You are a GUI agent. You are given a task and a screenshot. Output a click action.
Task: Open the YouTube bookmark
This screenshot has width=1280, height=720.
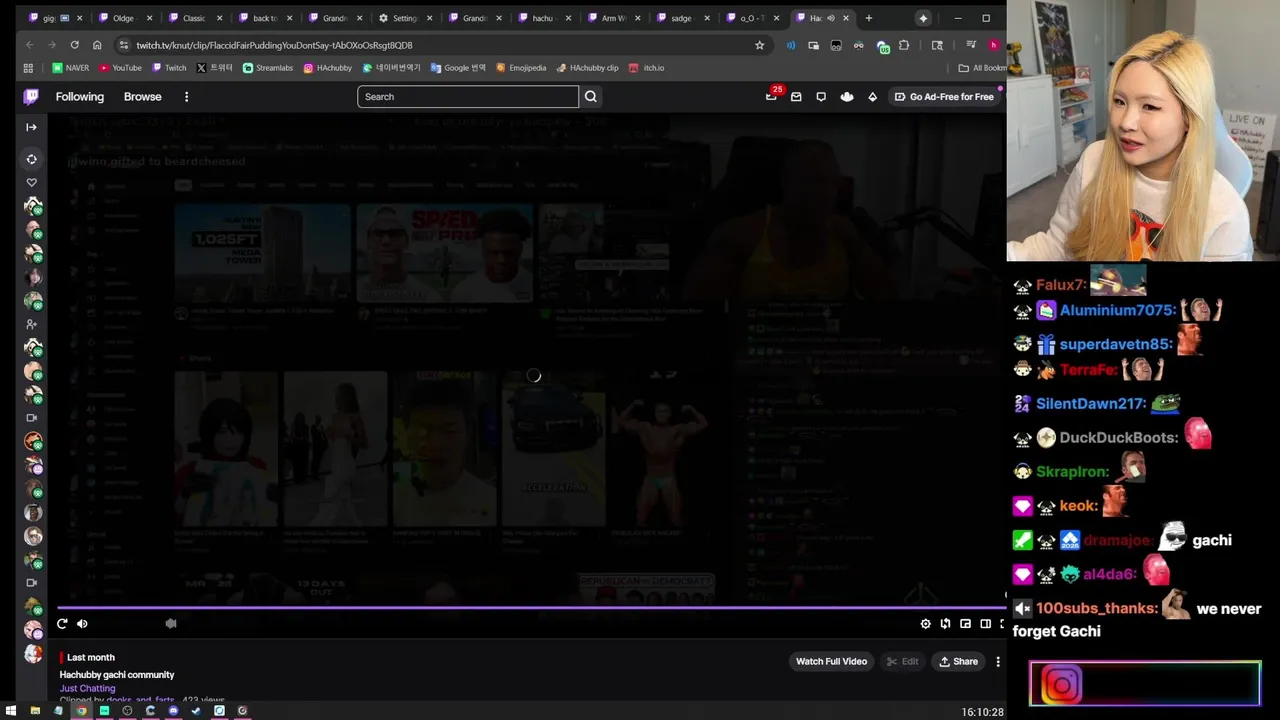point(120,68)
